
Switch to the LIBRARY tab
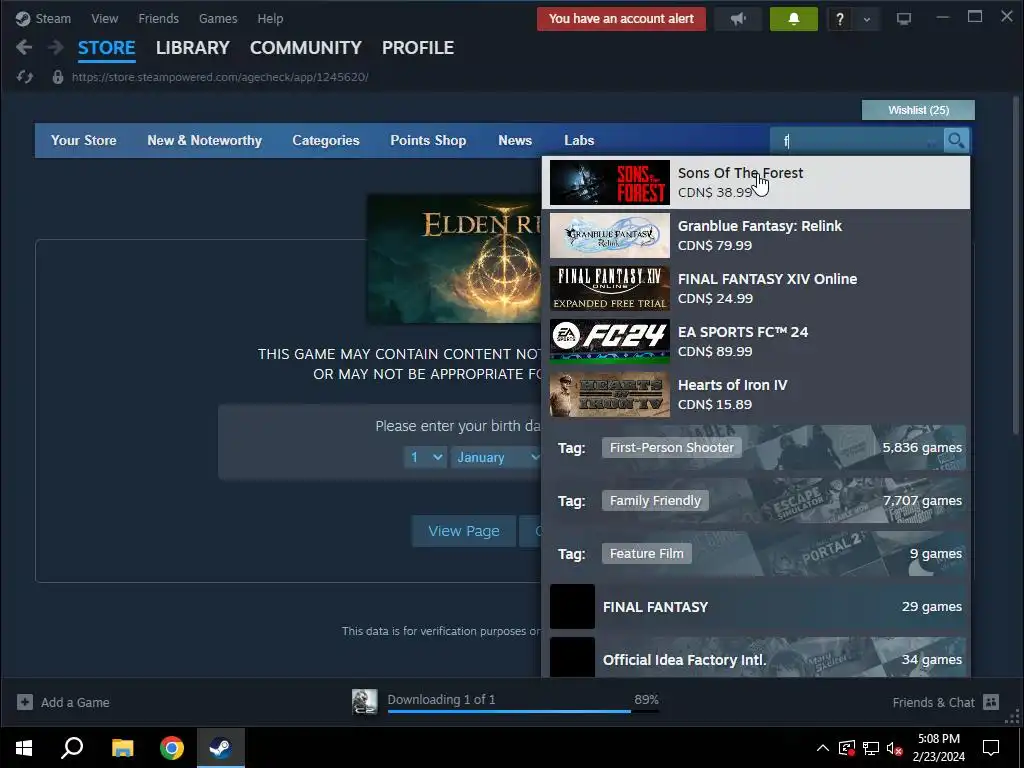click(193, 48)
